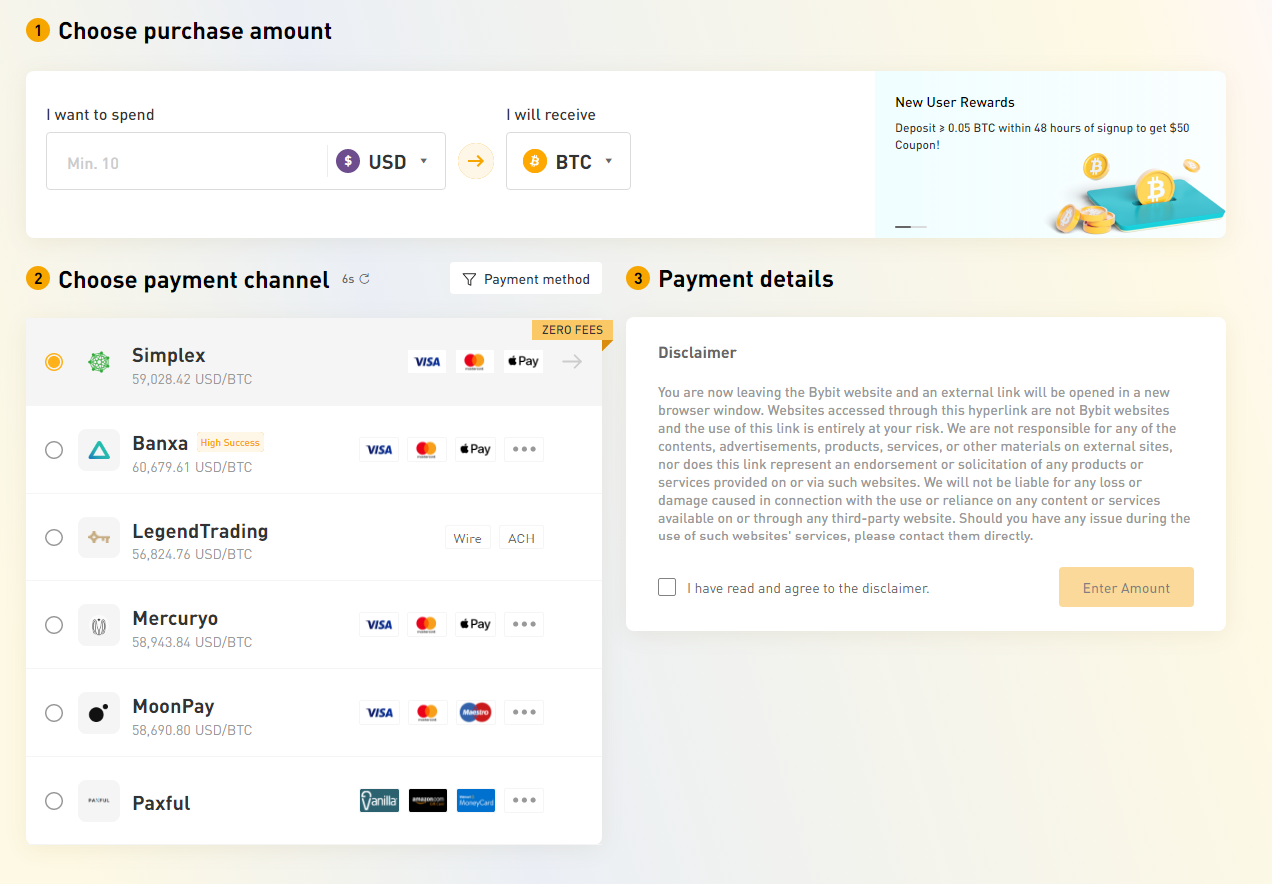Viewport: 1272px width, 884px height.
Task: Click the LegendTrading rate 56,824.76 USD/BTC
Action: [192, 554]
